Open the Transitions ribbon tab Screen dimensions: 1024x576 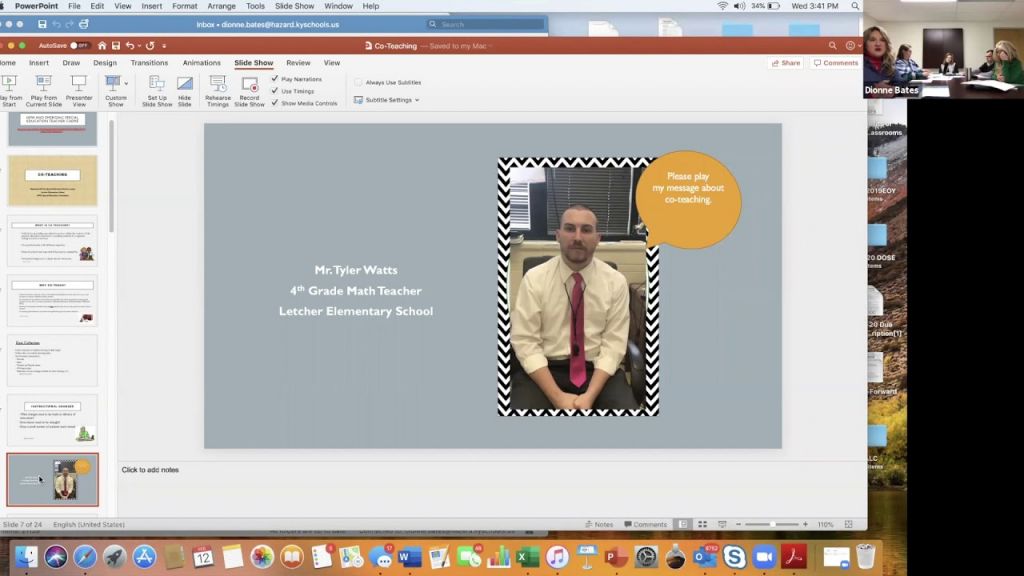[x=149, y=63]
